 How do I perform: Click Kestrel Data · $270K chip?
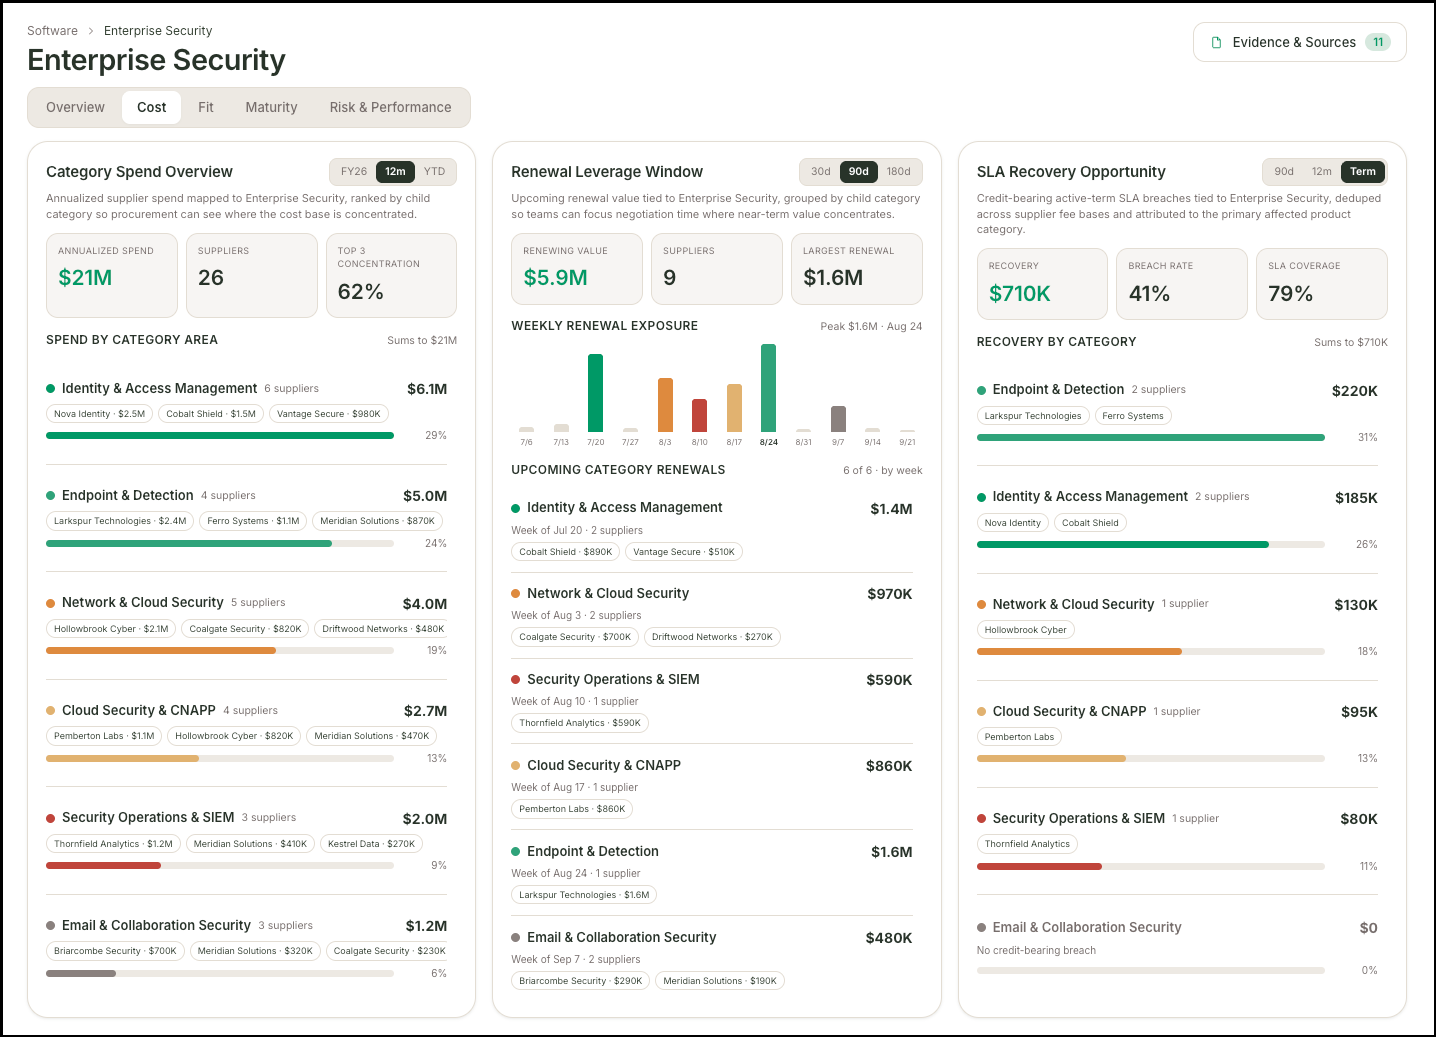point(371,844)
